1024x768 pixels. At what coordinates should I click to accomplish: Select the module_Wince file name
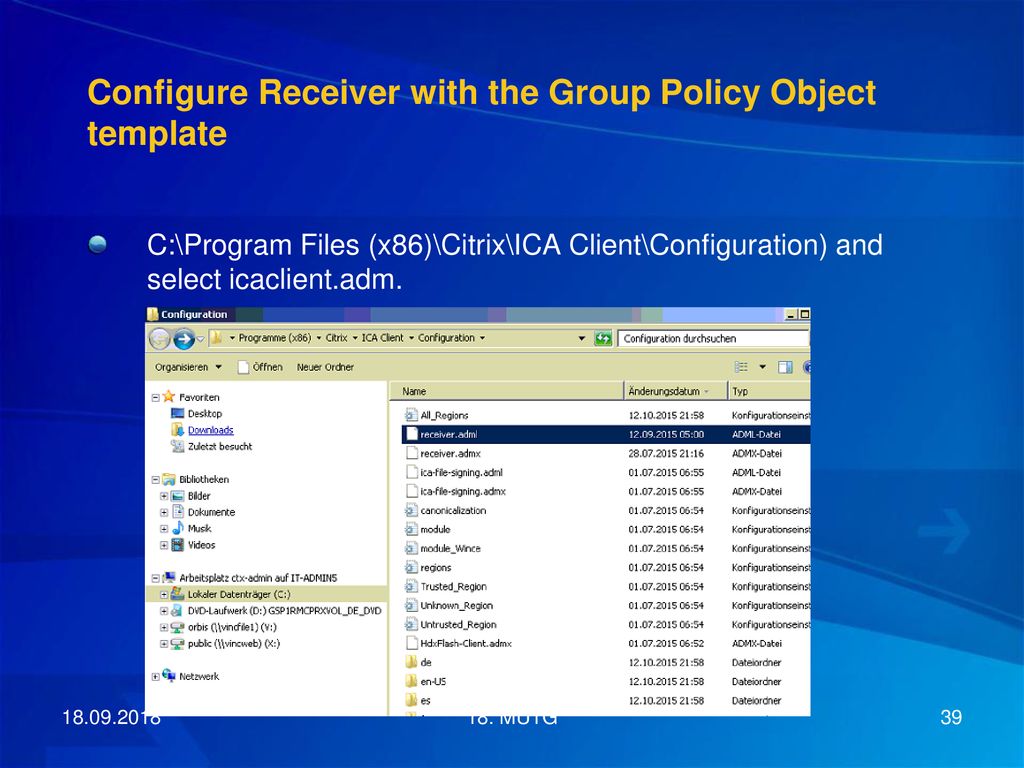pyautogui.click(x=450, y=548)
